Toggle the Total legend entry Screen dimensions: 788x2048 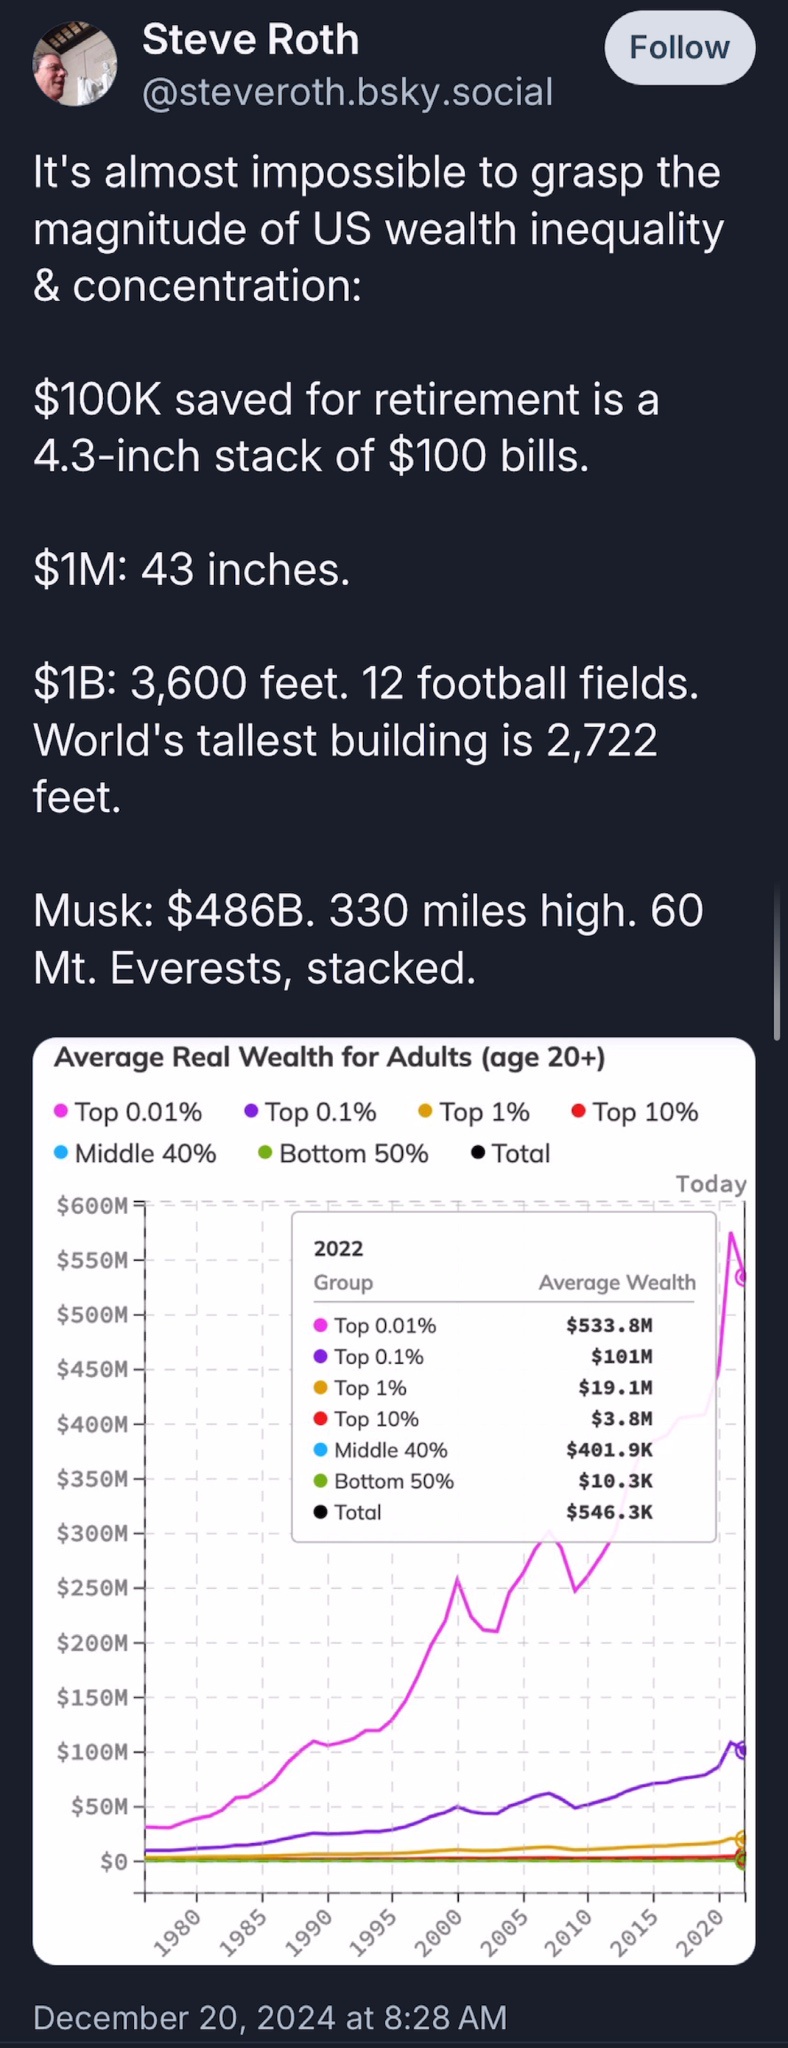(510, 1153)
